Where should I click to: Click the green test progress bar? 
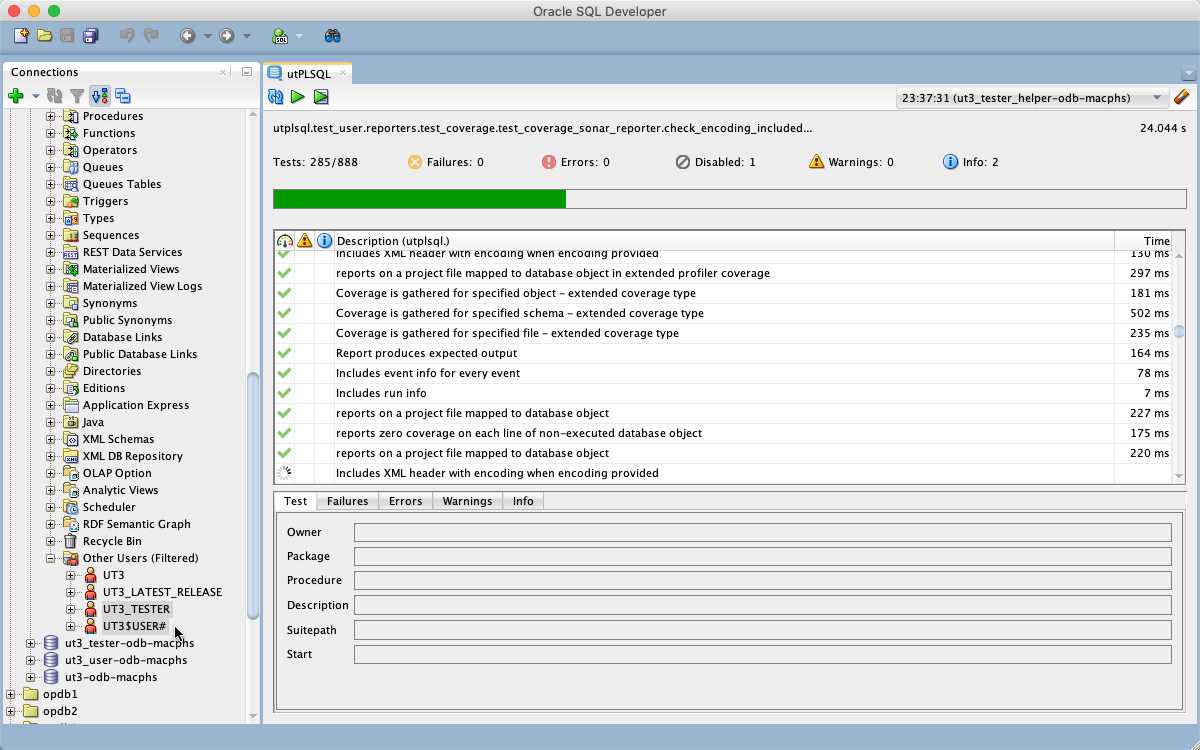(420, 199)
